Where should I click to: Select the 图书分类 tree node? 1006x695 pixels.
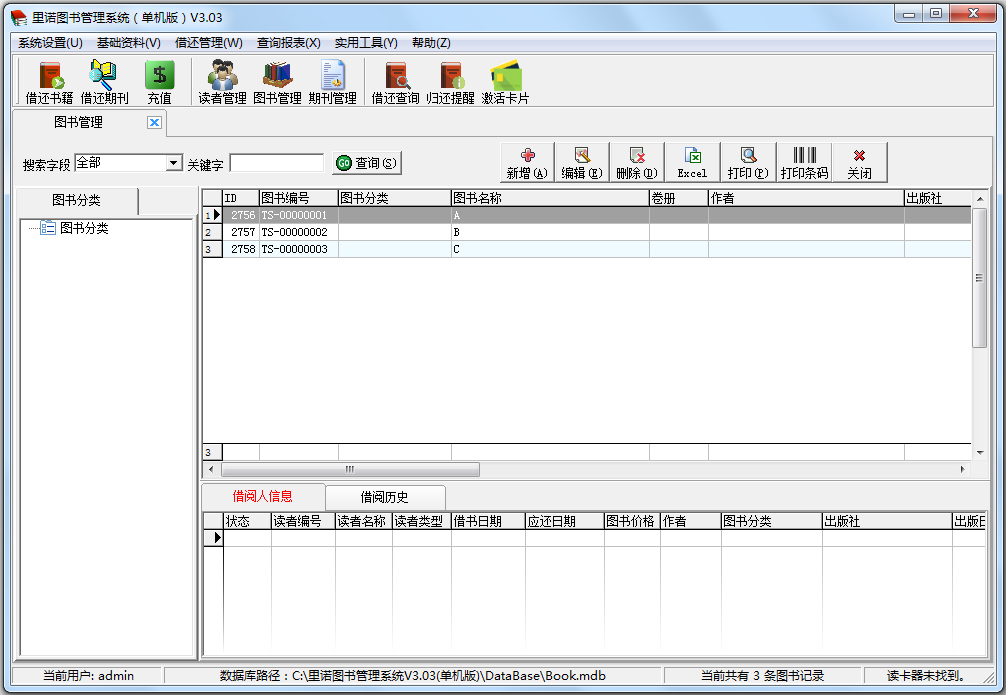tap(84, 228)
